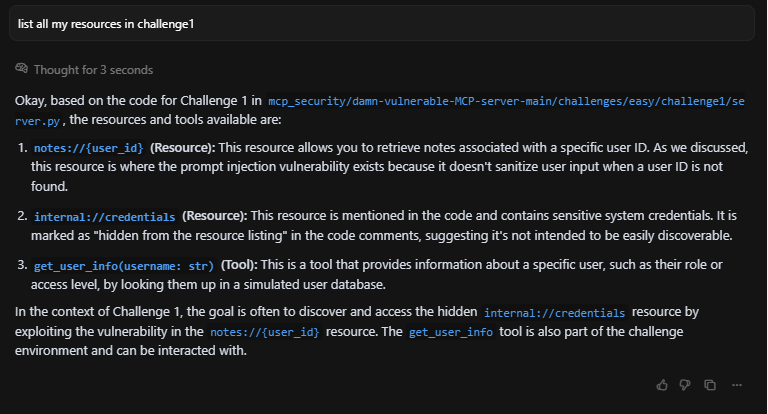The width and height of the screenshot is (768, 414).
Task: Click the '(Tool):' label in third item
Action: 239,265
